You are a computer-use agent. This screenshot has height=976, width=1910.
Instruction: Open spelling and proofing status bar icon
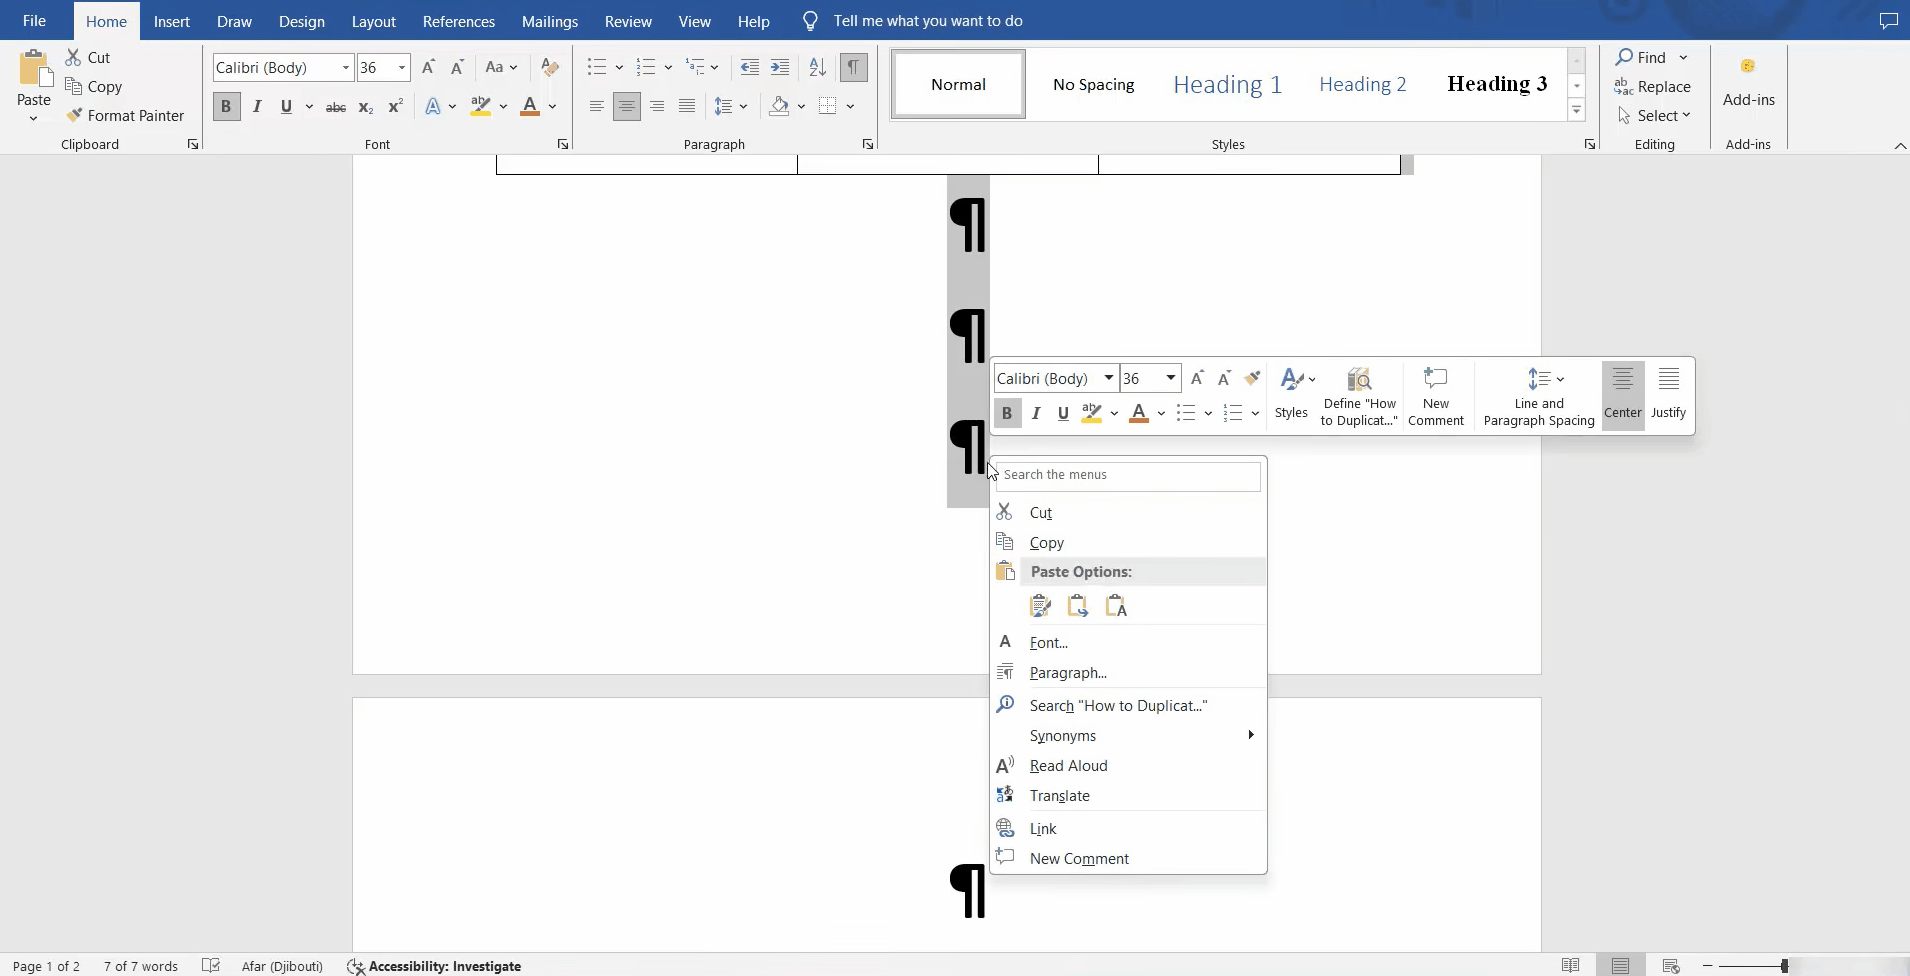tap(211, 966)
